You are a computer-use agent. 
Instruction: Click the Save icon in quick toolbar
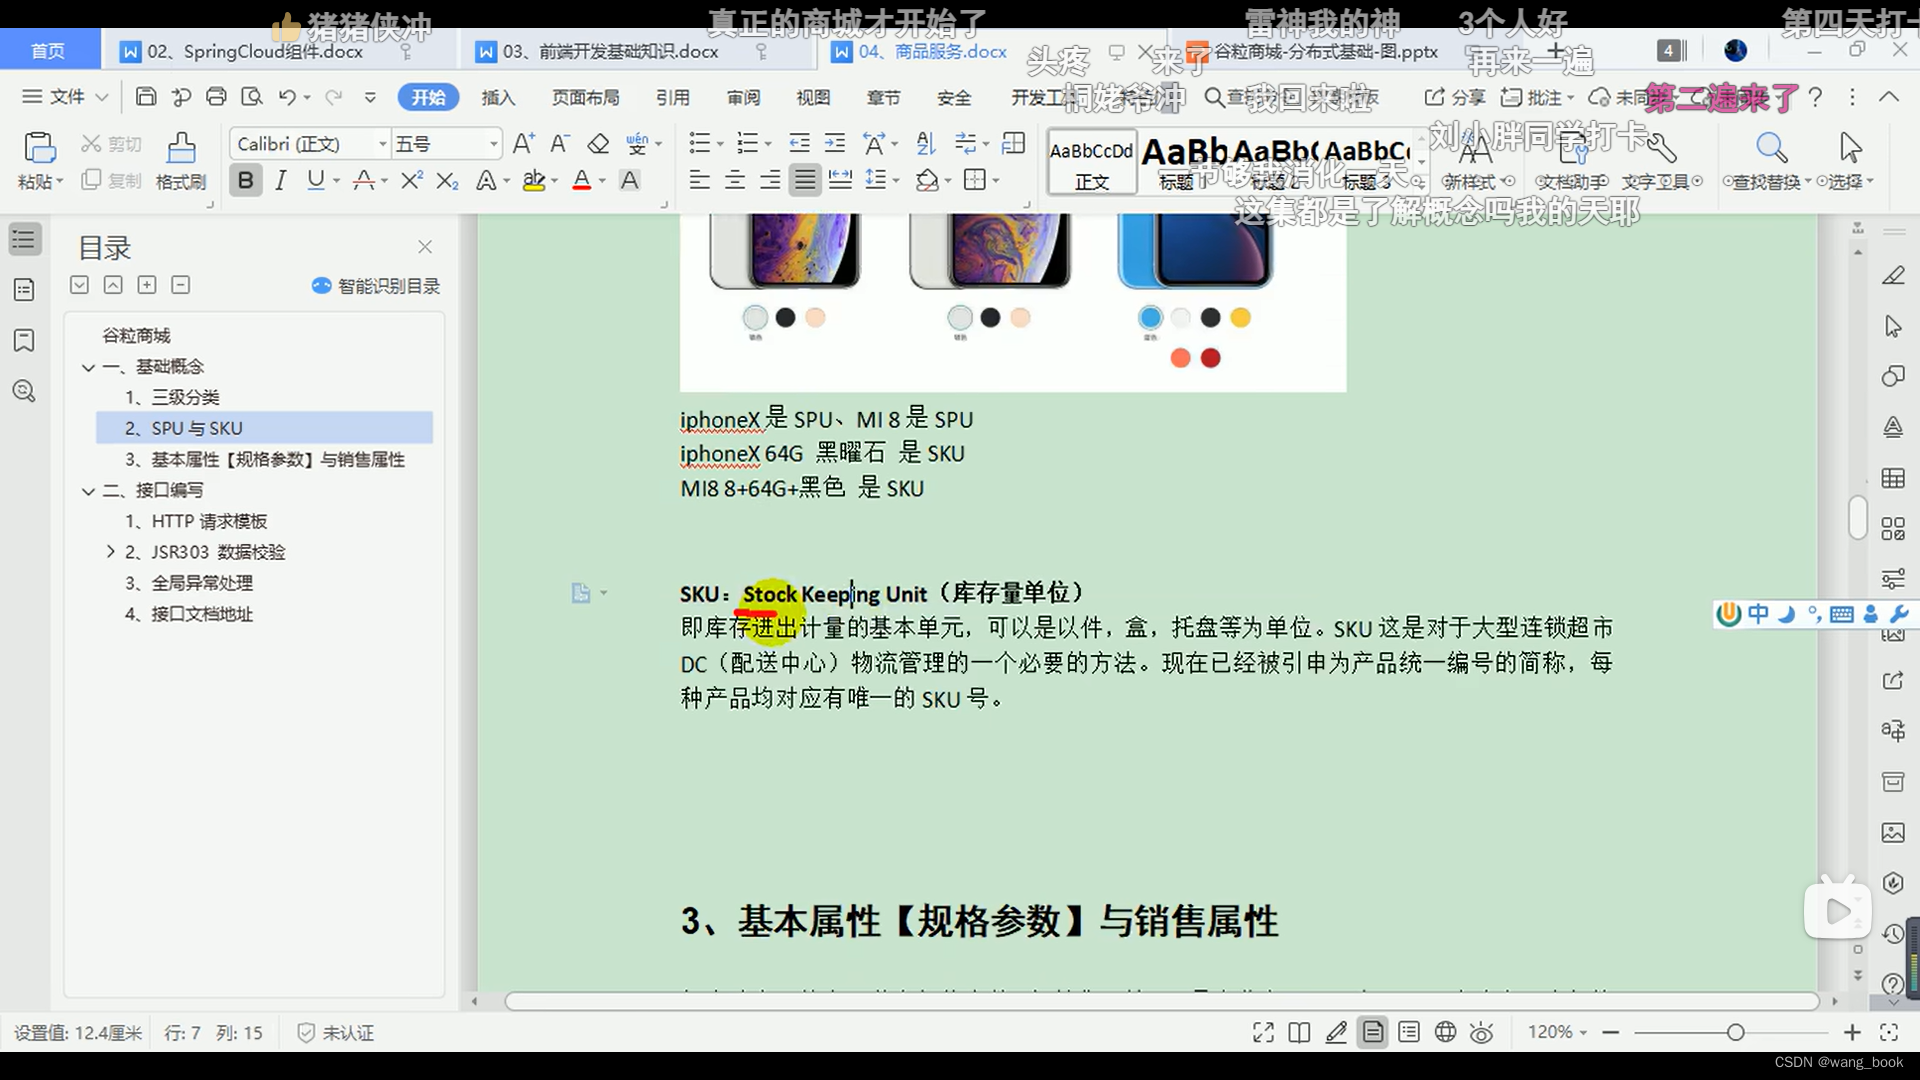click(146, 97)
